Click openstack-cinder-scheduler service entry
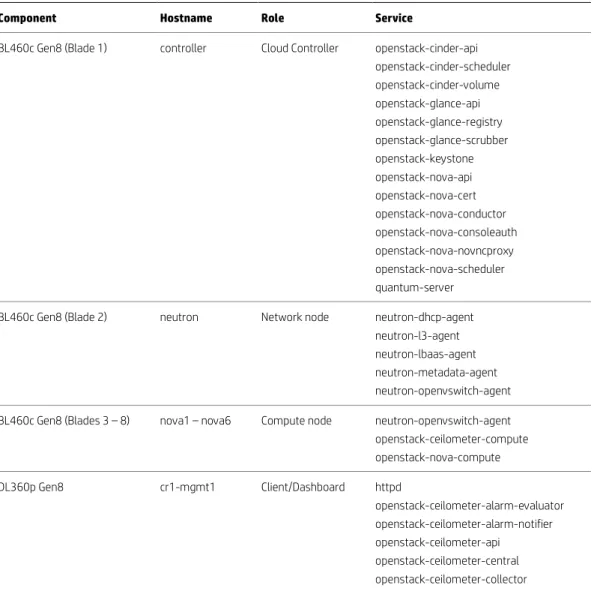This screenshot has height=591, width=594. pyautogui.click(x=442, y=67)
